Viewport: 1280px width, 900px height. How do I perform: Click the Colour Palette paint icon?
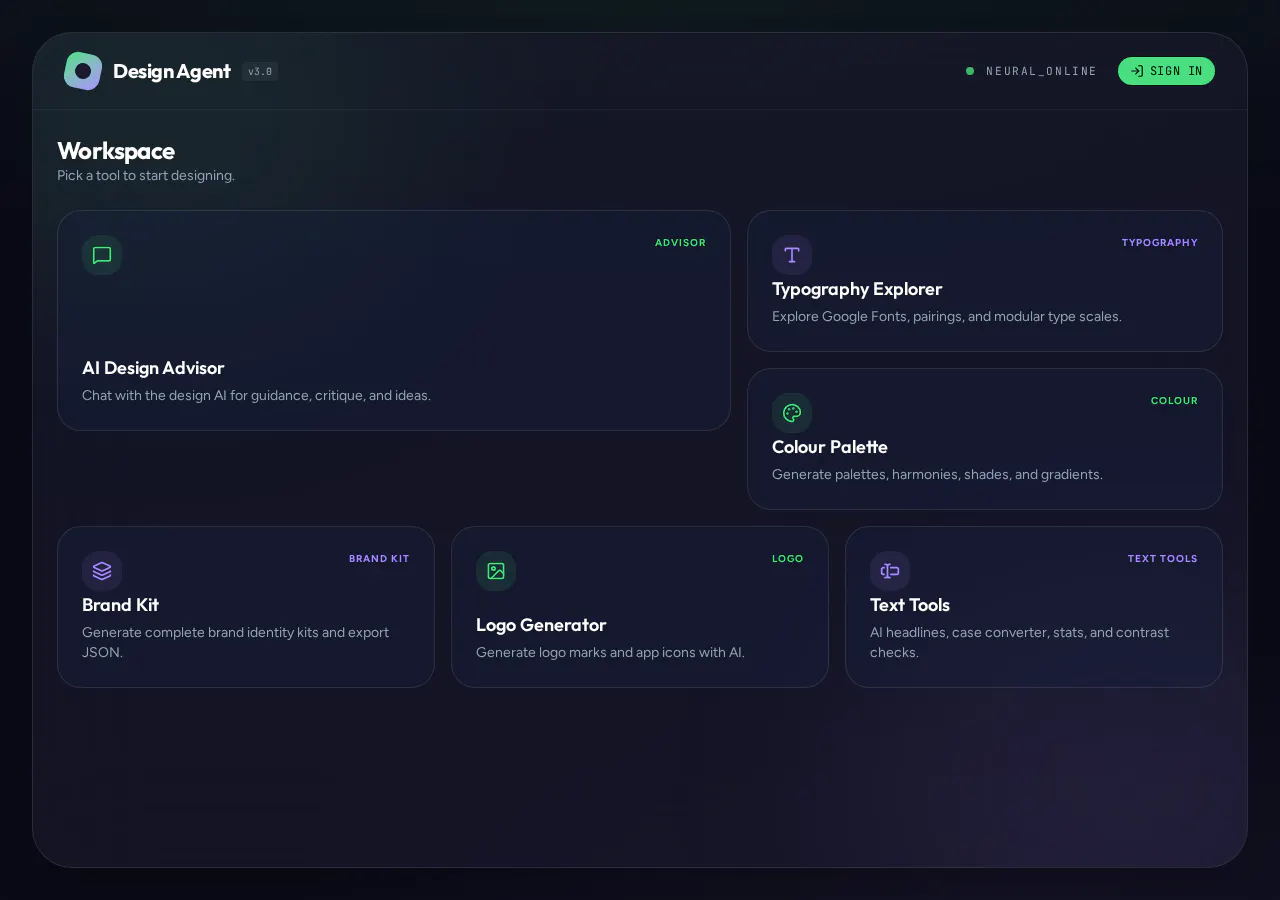pos(792,413)
